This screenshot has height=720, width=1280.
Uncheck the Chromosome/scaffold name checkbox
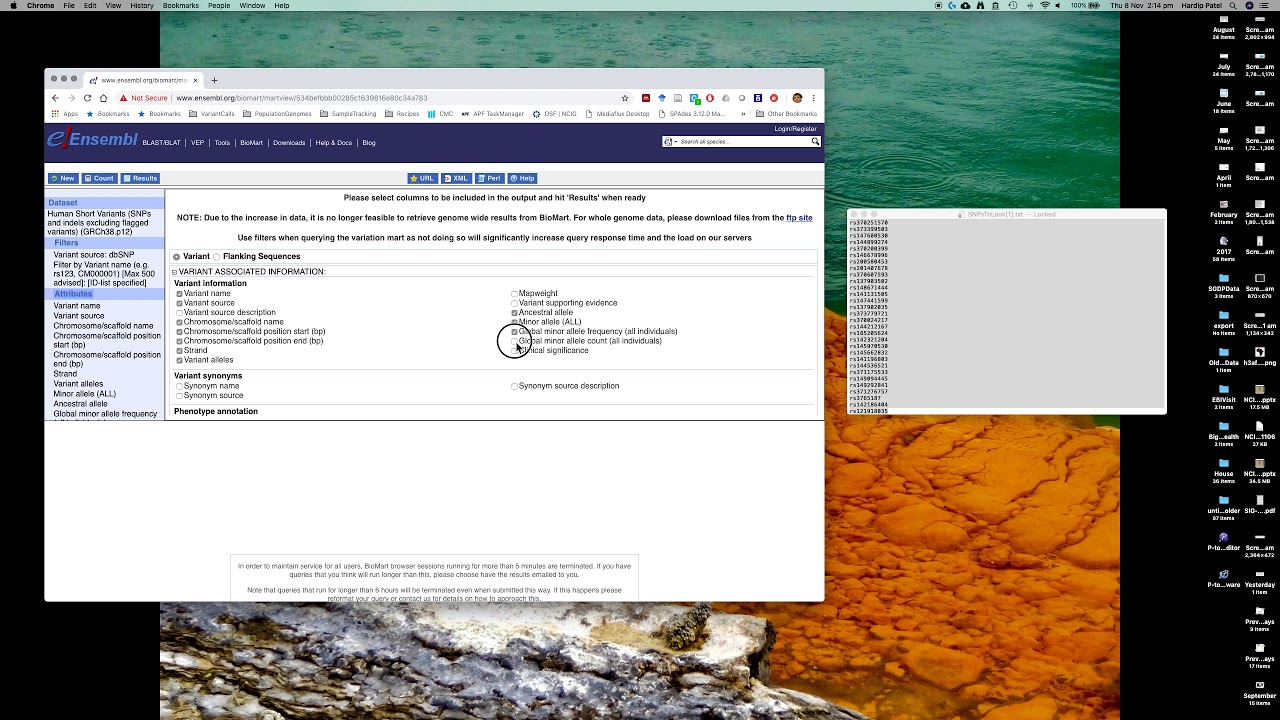tap(180, 322)
